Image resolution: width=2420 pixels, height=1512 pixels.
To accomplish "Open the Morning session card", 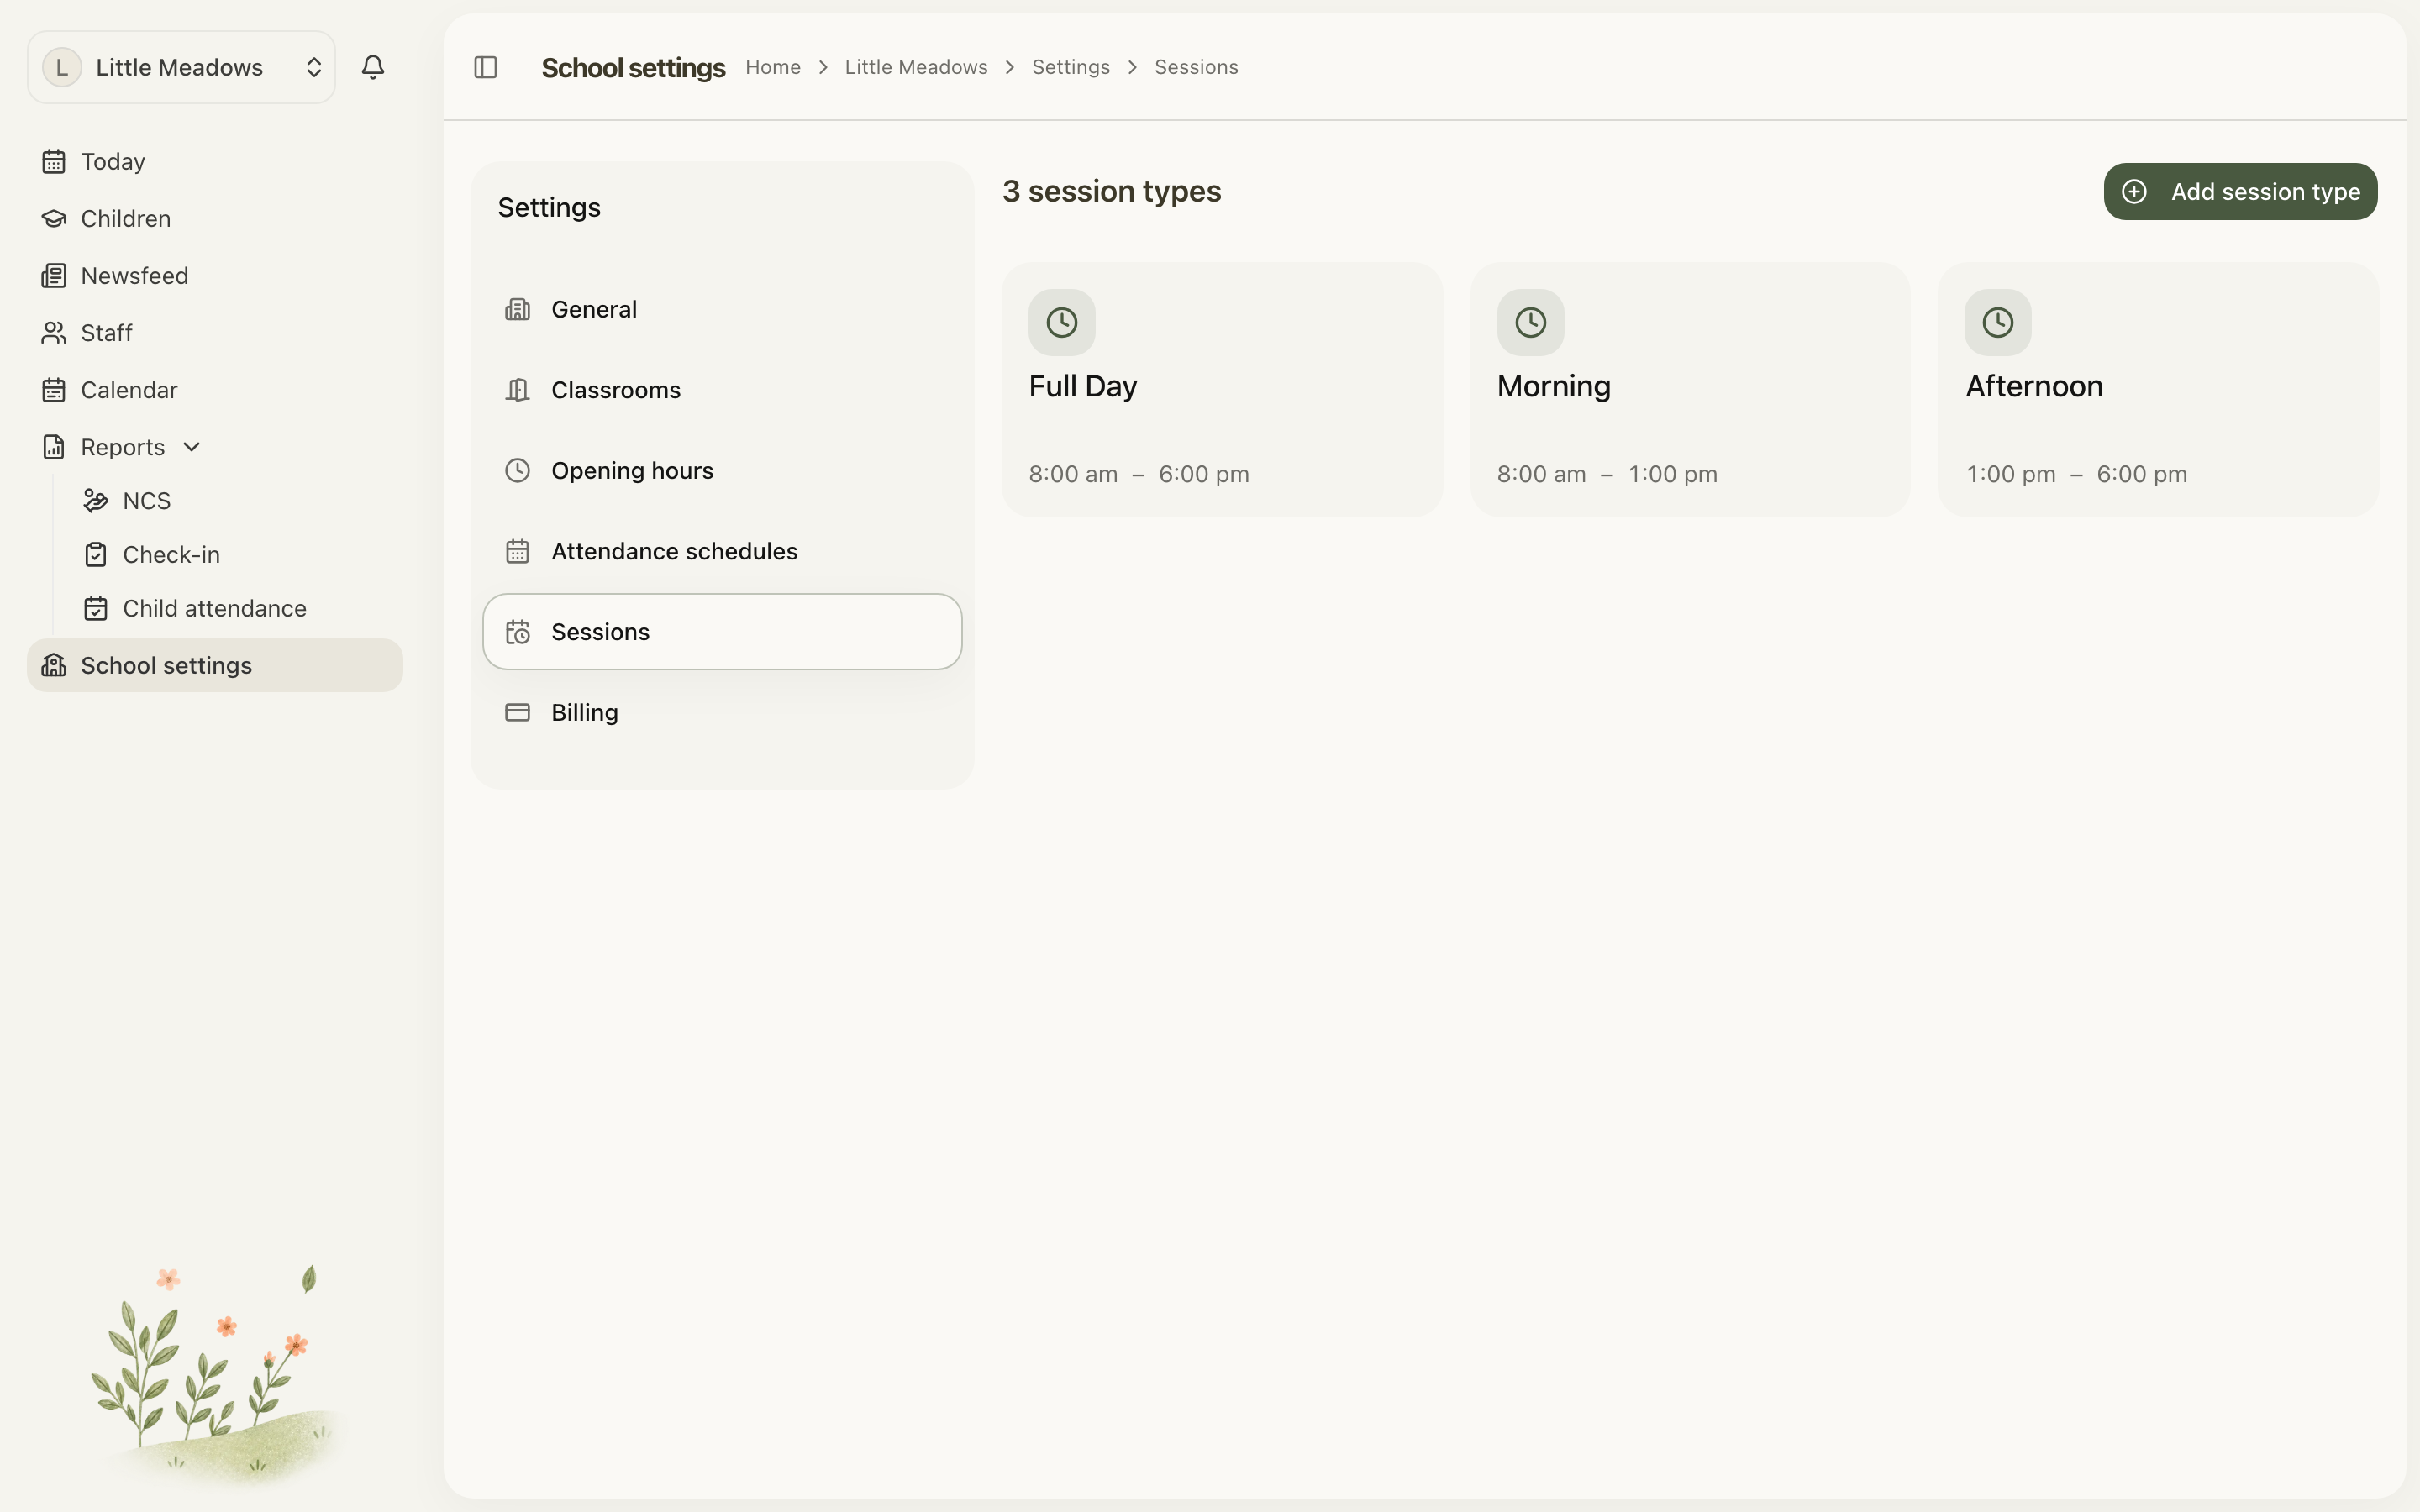I will tap(1690, 389).
